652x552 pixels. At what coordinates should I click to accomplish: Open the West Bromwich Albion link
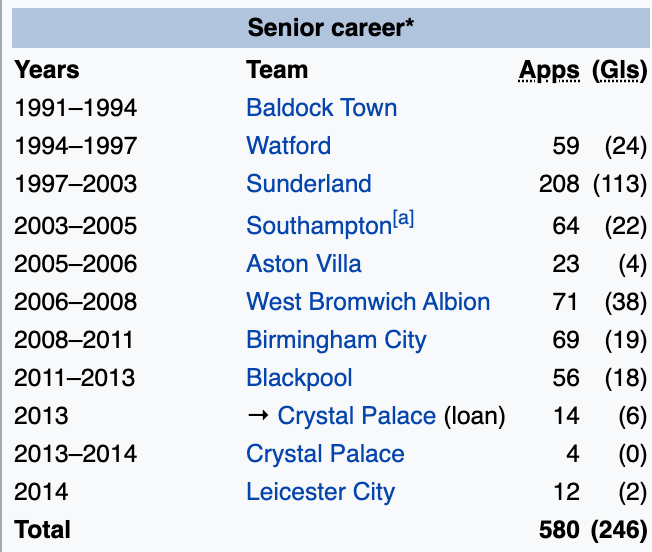pyautogui.click(x=368, y=302)
